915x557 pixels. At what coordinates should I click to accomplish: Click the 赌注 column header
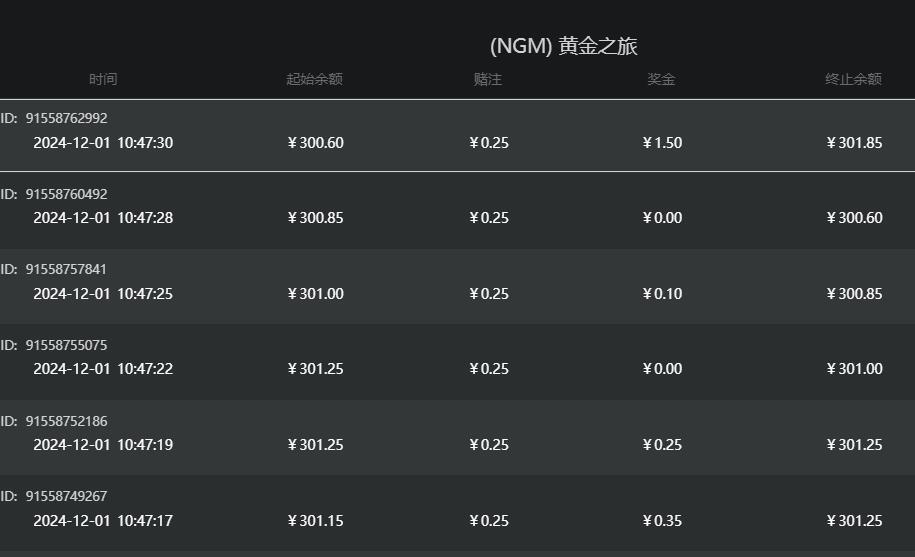point(488,79)
